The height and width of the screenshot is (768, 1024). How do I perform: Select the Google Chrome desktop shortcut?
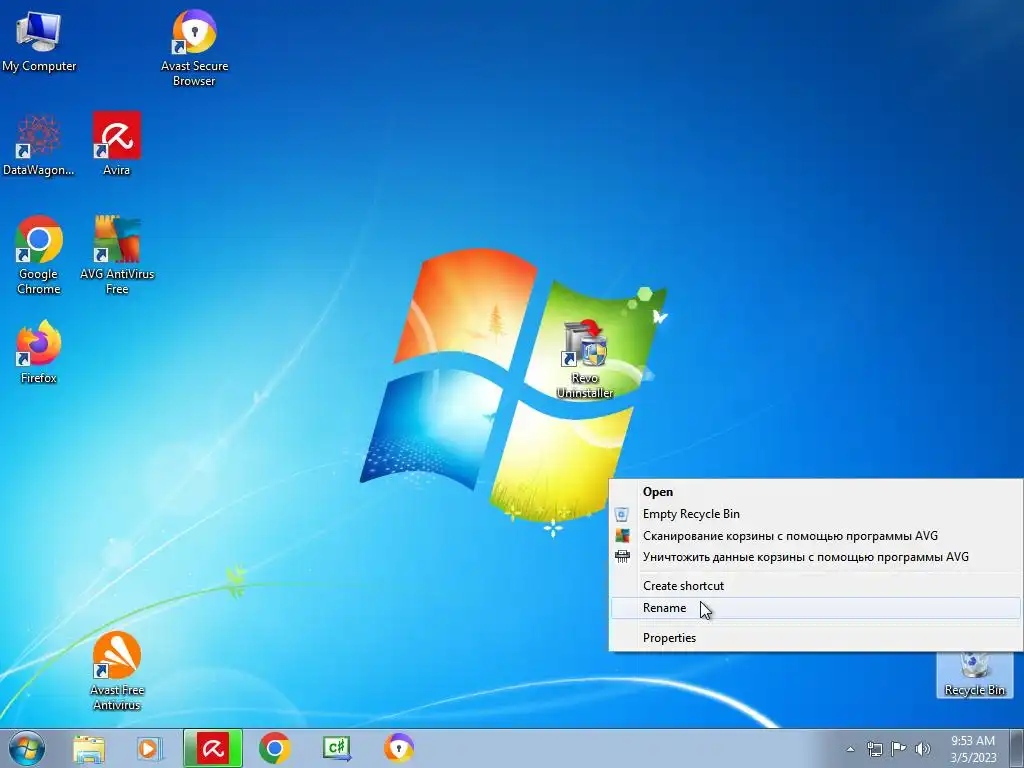tap(39, 255)
